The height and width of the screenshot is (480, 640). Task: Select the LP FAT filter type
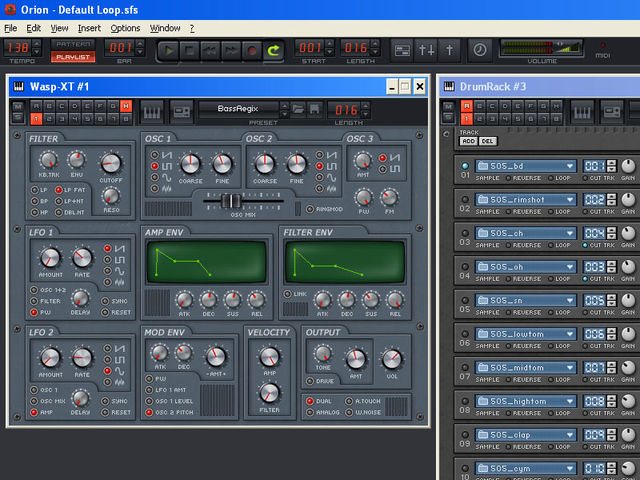coord(58,190)
